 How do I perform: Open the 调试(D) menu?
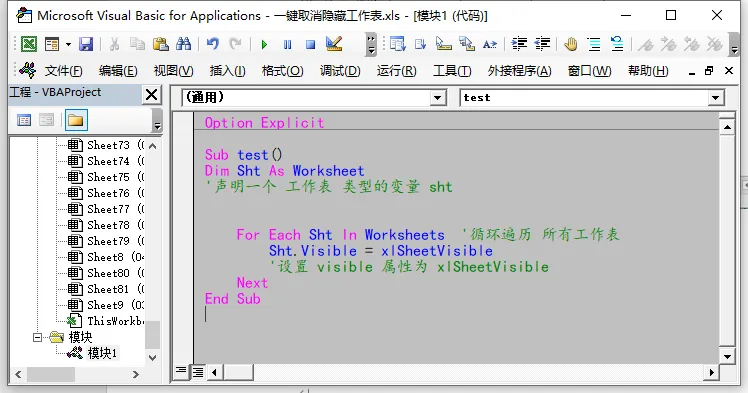(340, 71)
